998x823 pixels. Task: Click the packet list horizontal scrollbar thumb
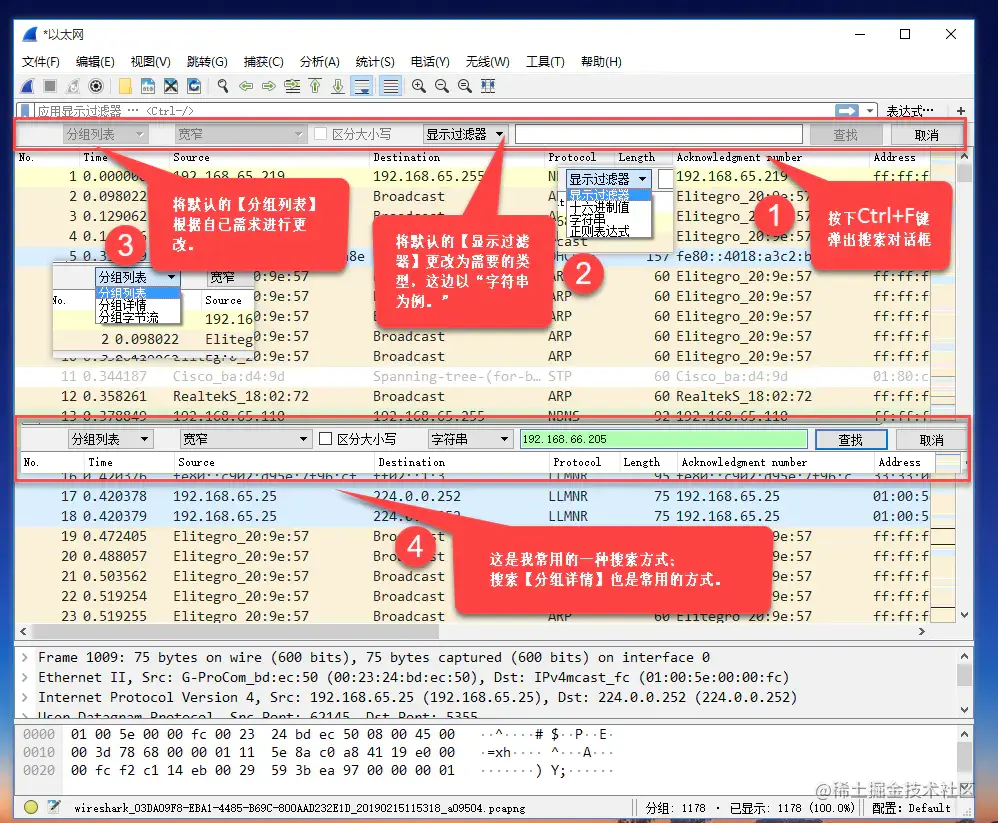[x=235, y=631]
